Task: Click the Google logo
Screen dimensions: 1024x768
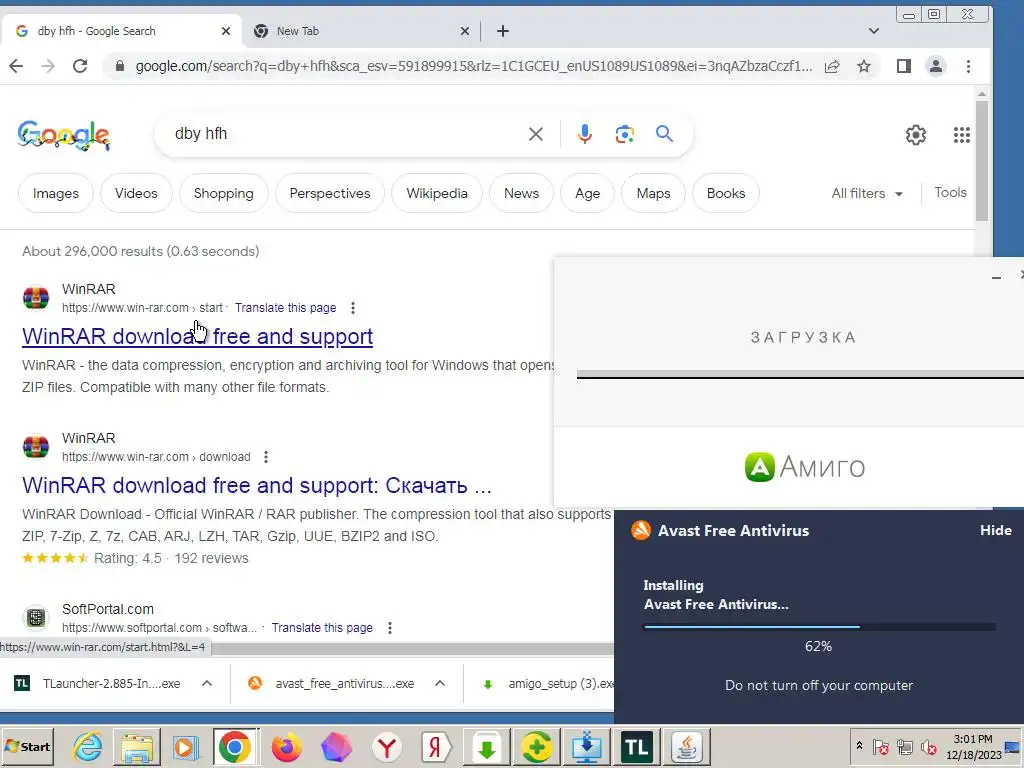Action: pos(63,135)
